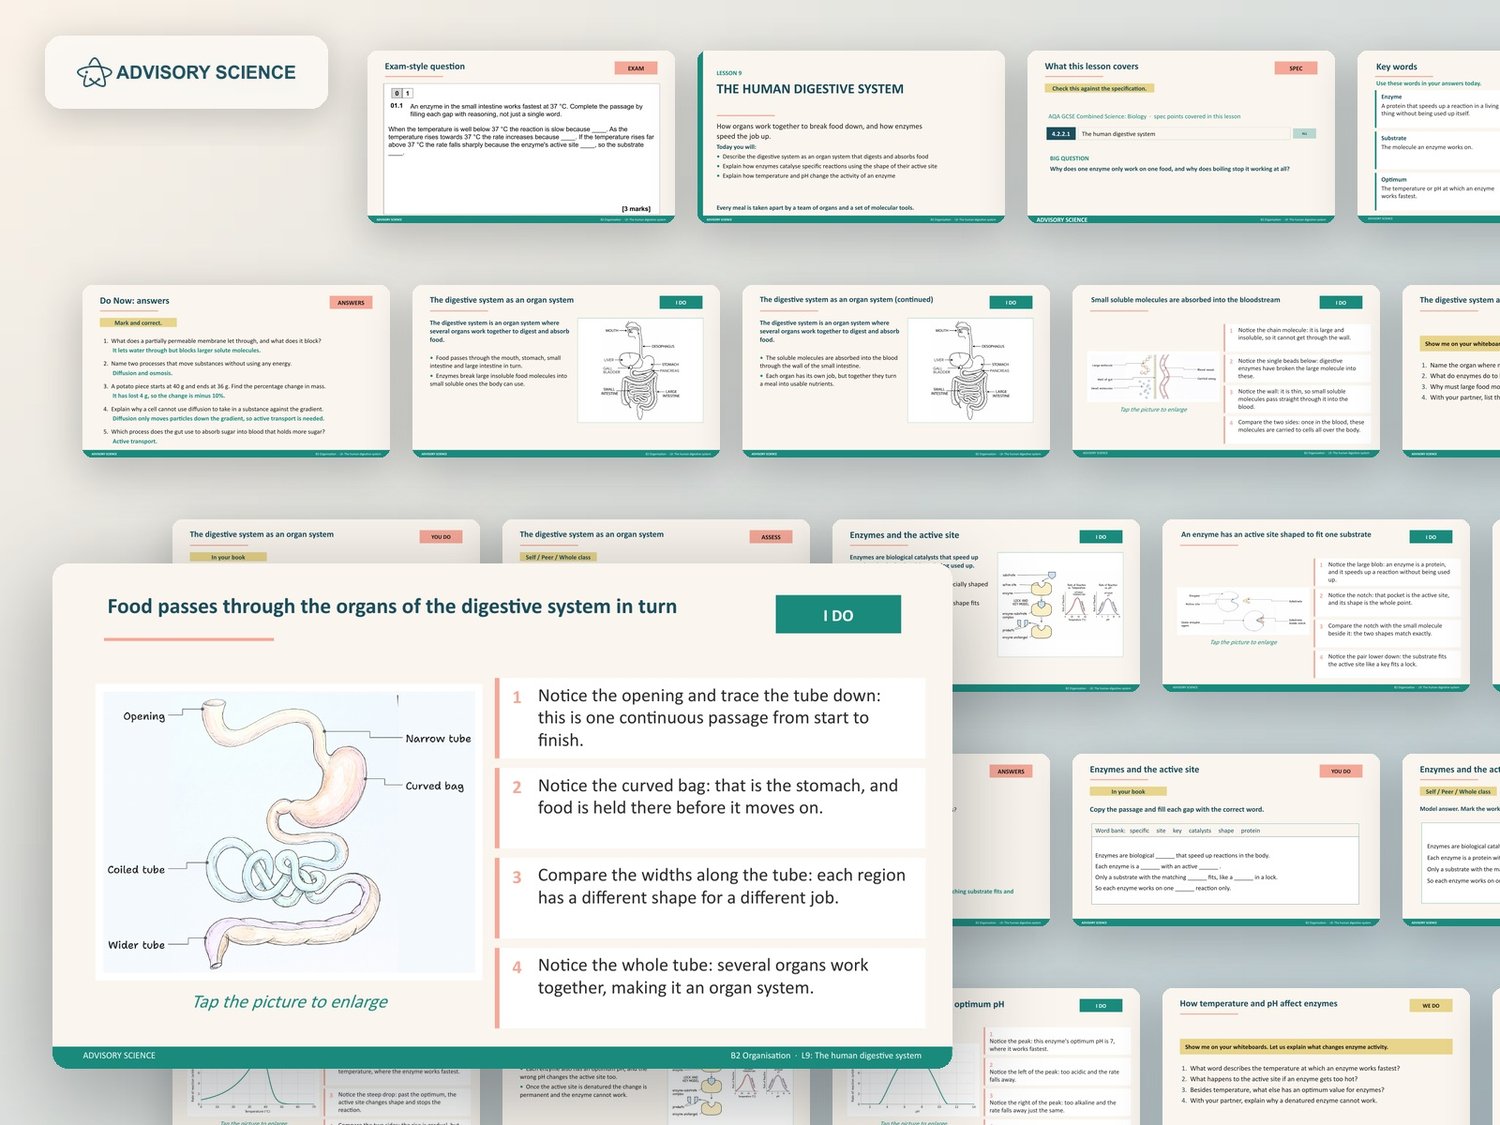
Task: Open the Key words slide thumbnail
Action: point(1428,137)
